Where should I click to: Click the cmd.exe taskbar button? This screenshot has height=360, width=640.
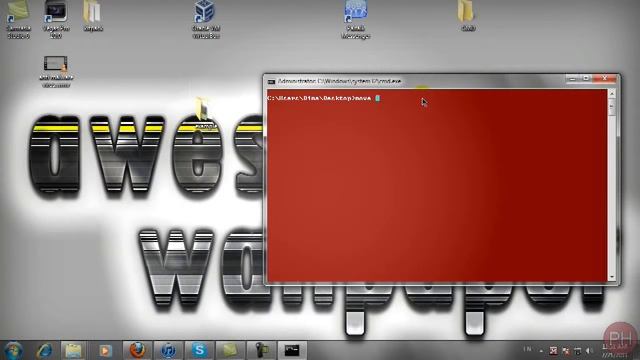(292, 350)
